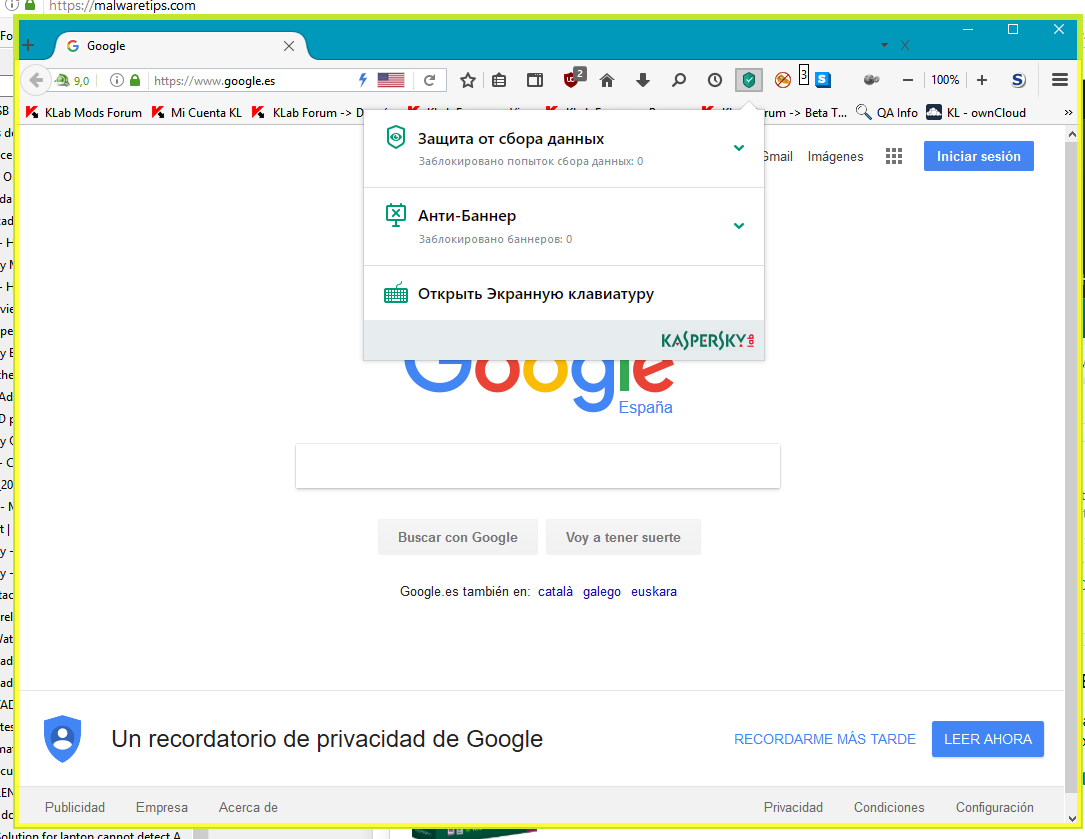Open Mi Cuenta KL bookmark
Image resolution: width=1085 pixels, height=839 pixels.
click(x=197, y=112)
